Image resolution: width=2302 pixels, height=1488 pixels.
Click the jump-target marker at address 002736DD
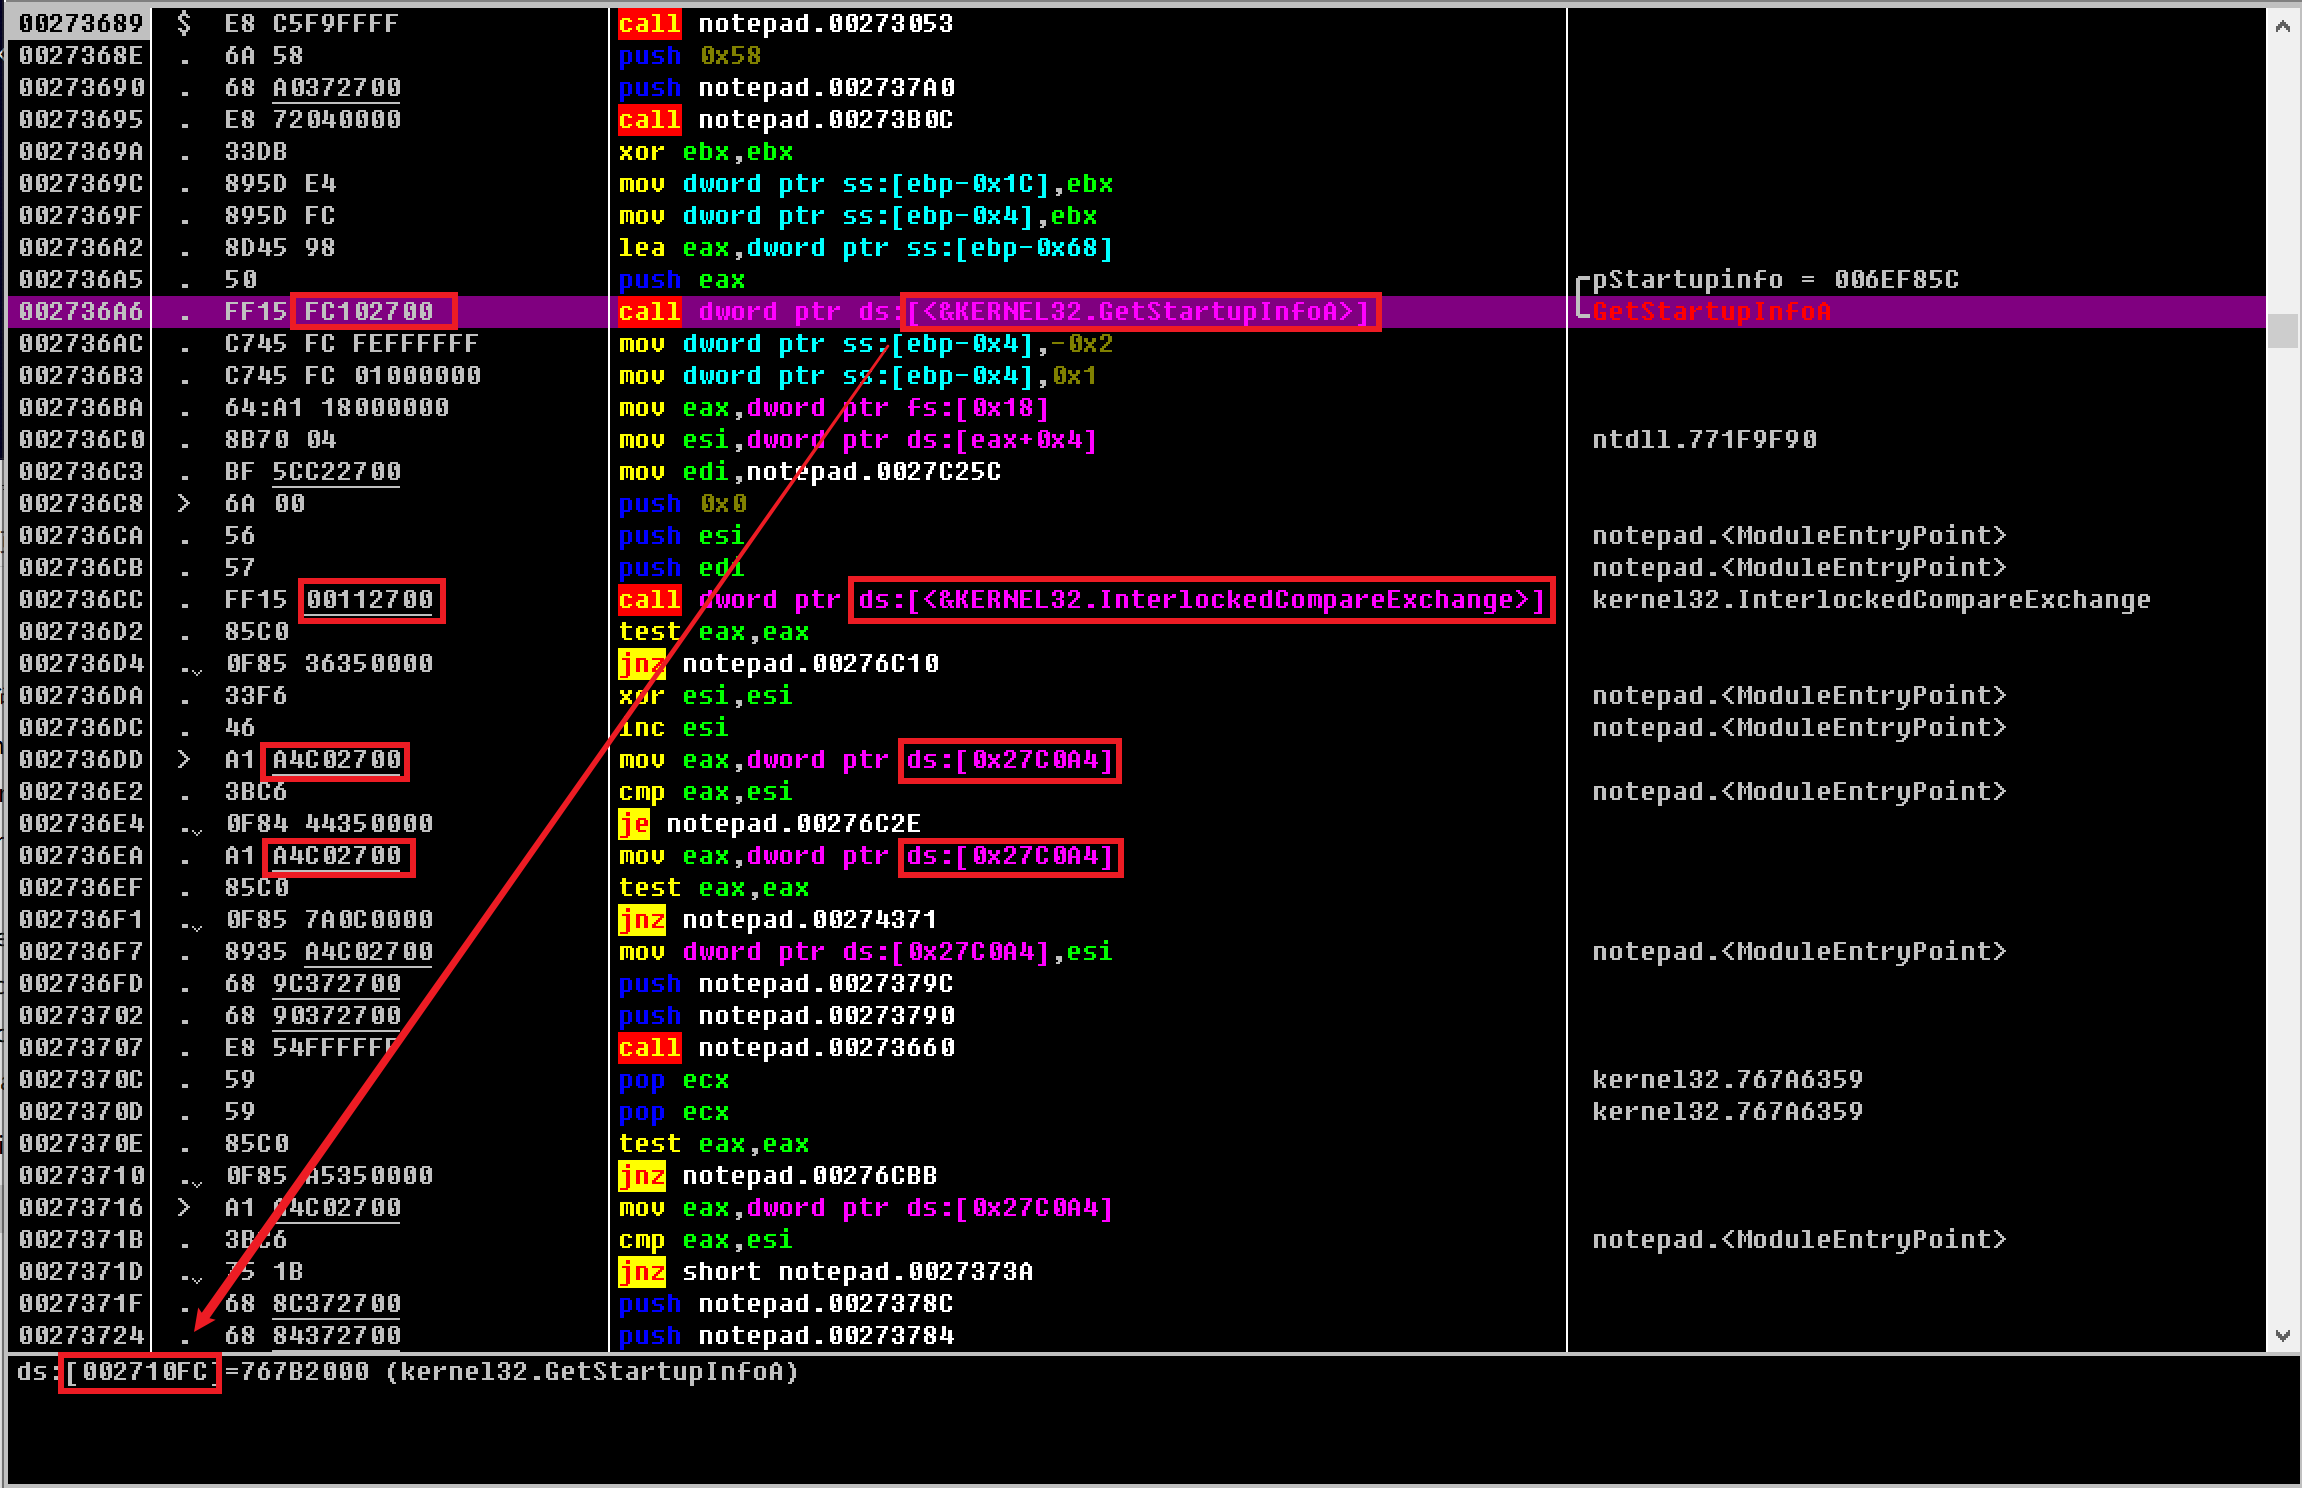point(184,759)
